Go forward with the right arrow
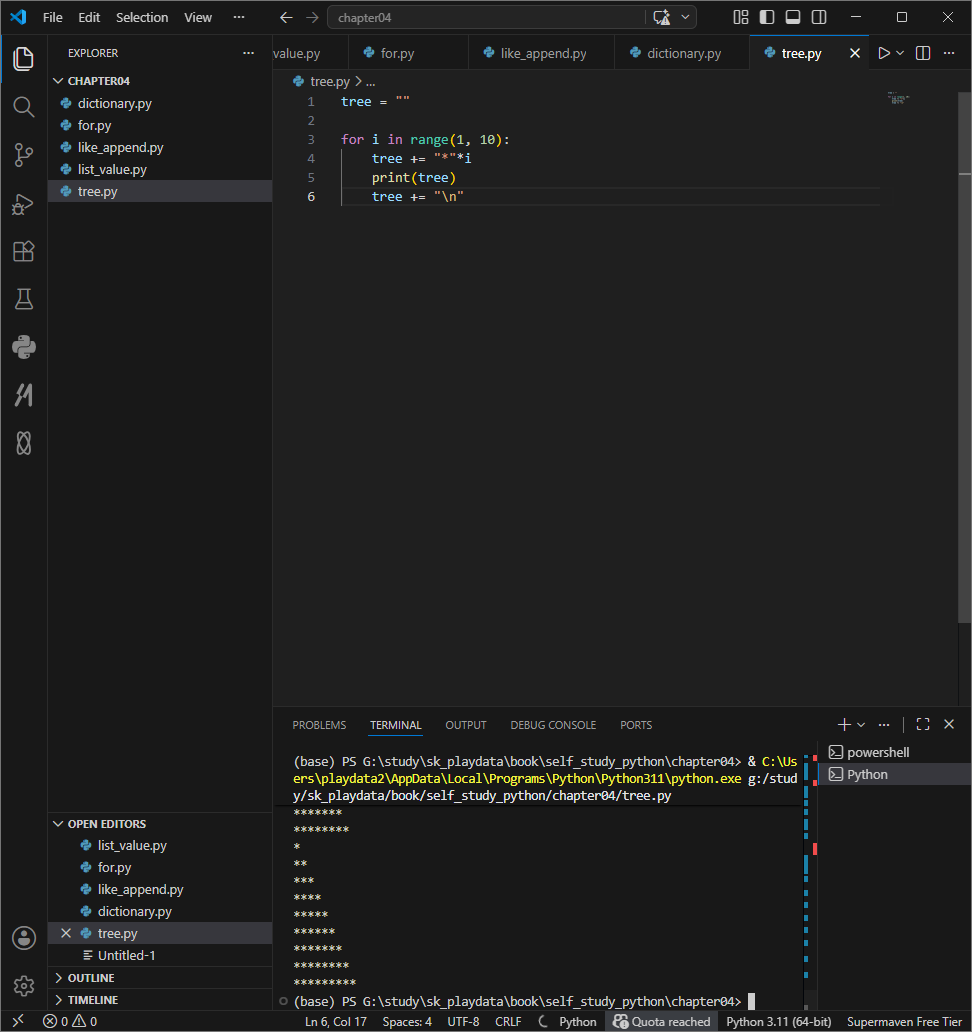Image resolution: width=972 pixels, height=1032 pixels. (x=312, y=18)
